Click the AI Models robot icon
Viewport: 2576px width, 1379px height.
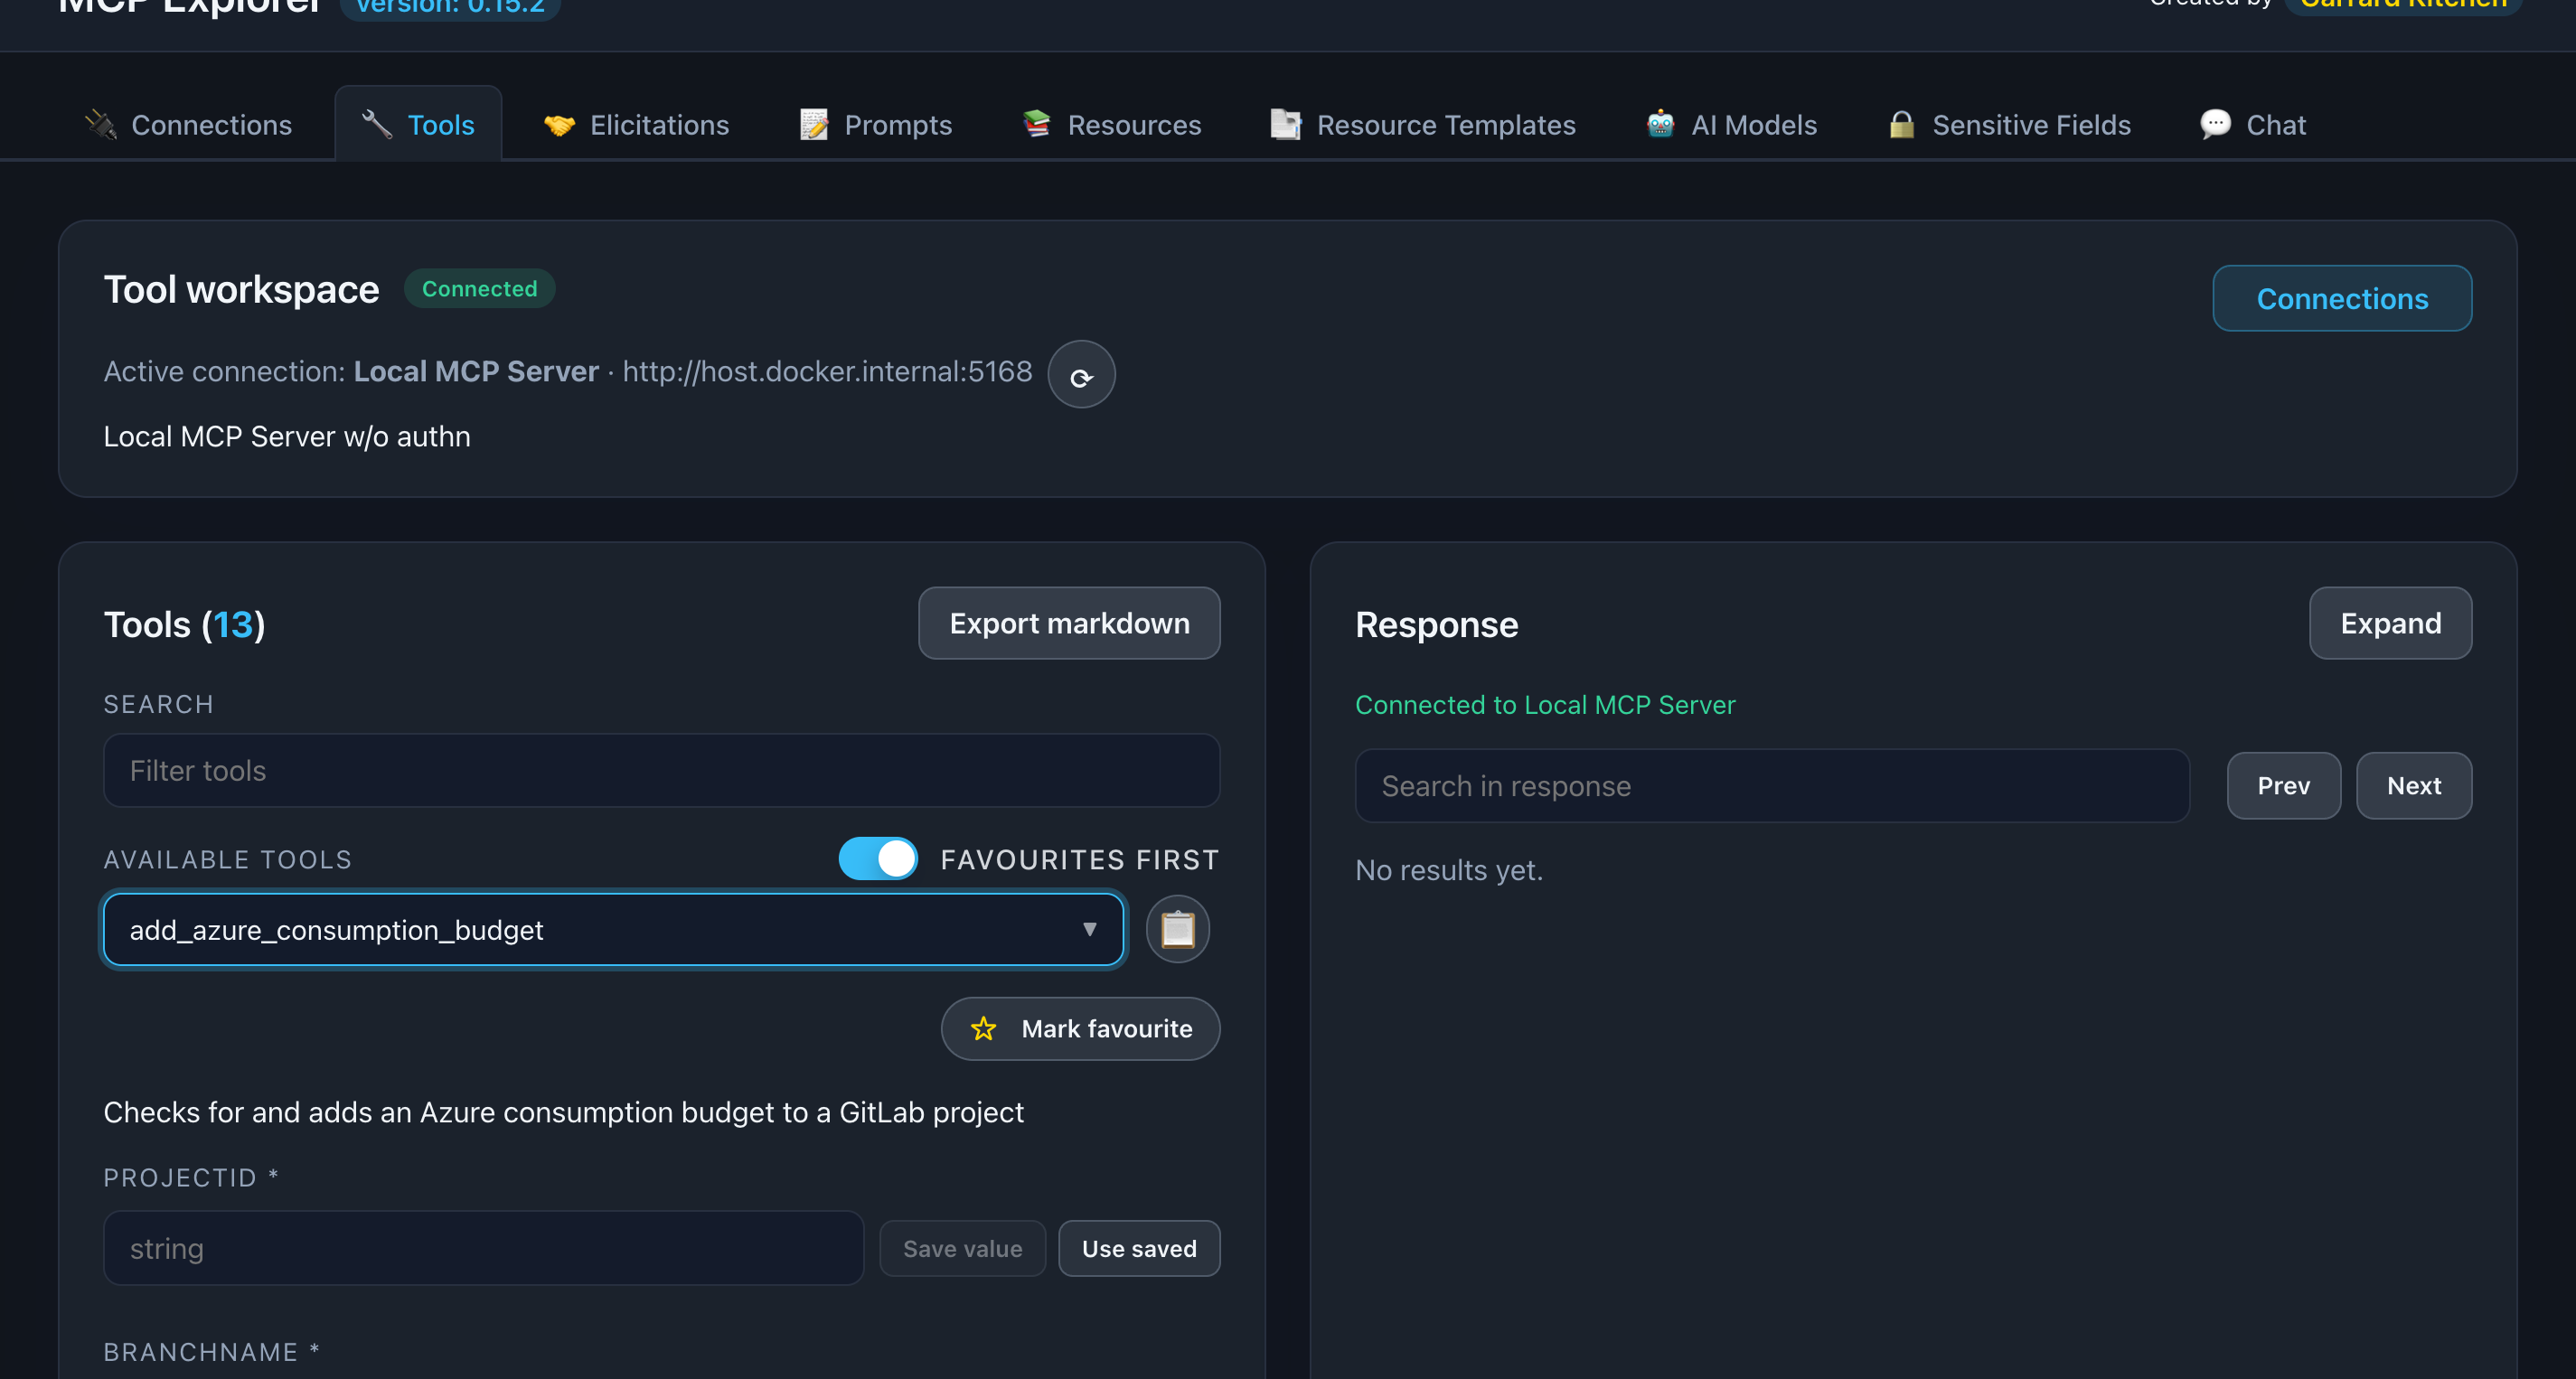pyautogui.click(x=1660, y=125)
